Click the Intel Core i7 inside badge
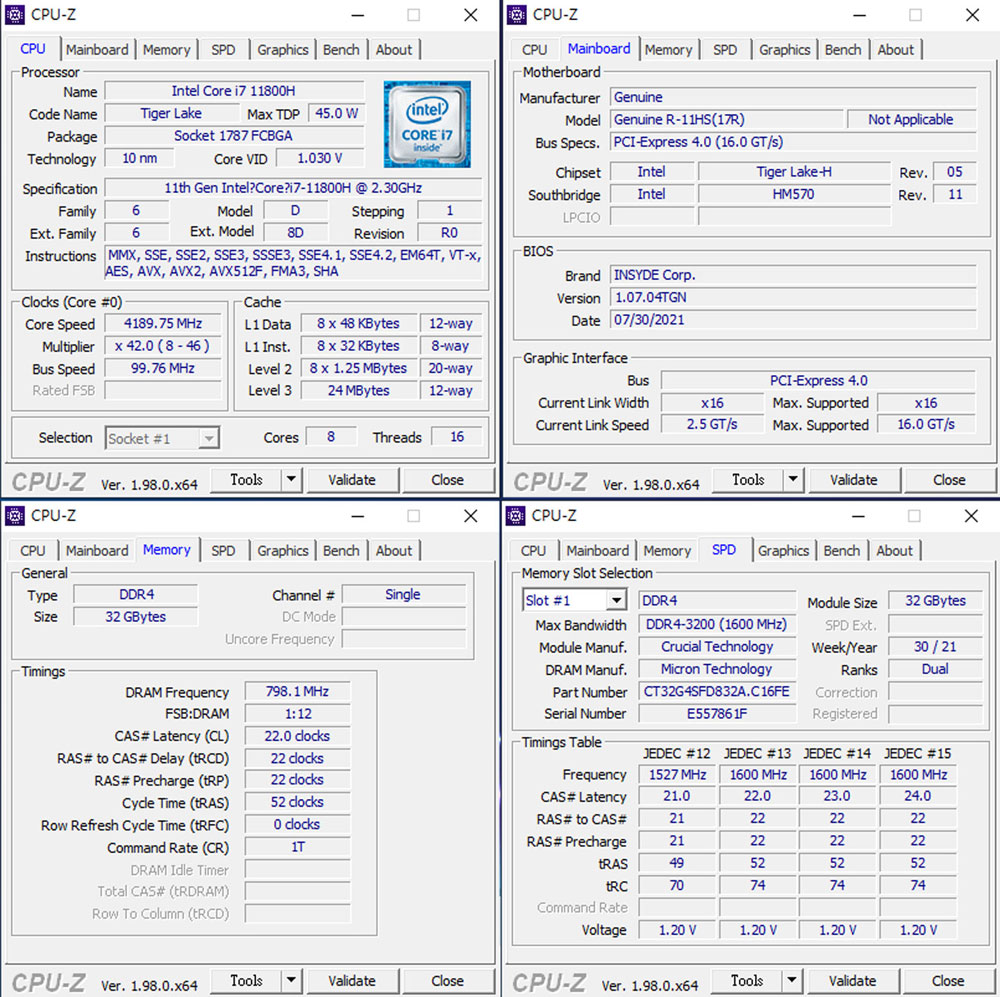This screenshot has height=997, width=1000. click(x=427, y=122)
